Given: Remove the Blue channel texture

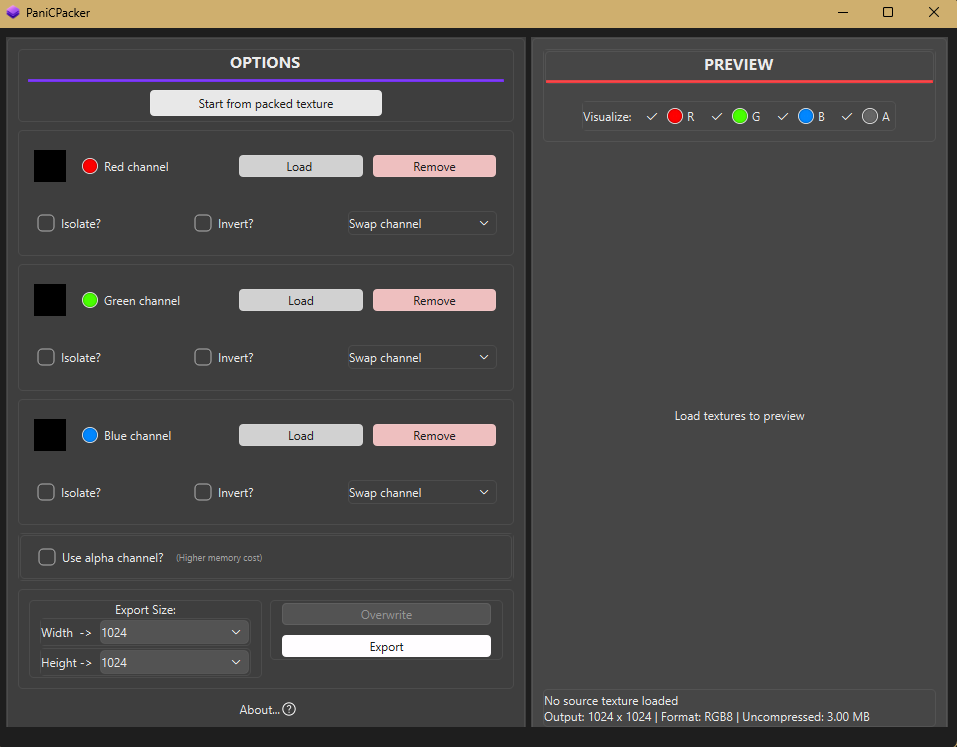Looking at the screenshot, I should (434, 435).
